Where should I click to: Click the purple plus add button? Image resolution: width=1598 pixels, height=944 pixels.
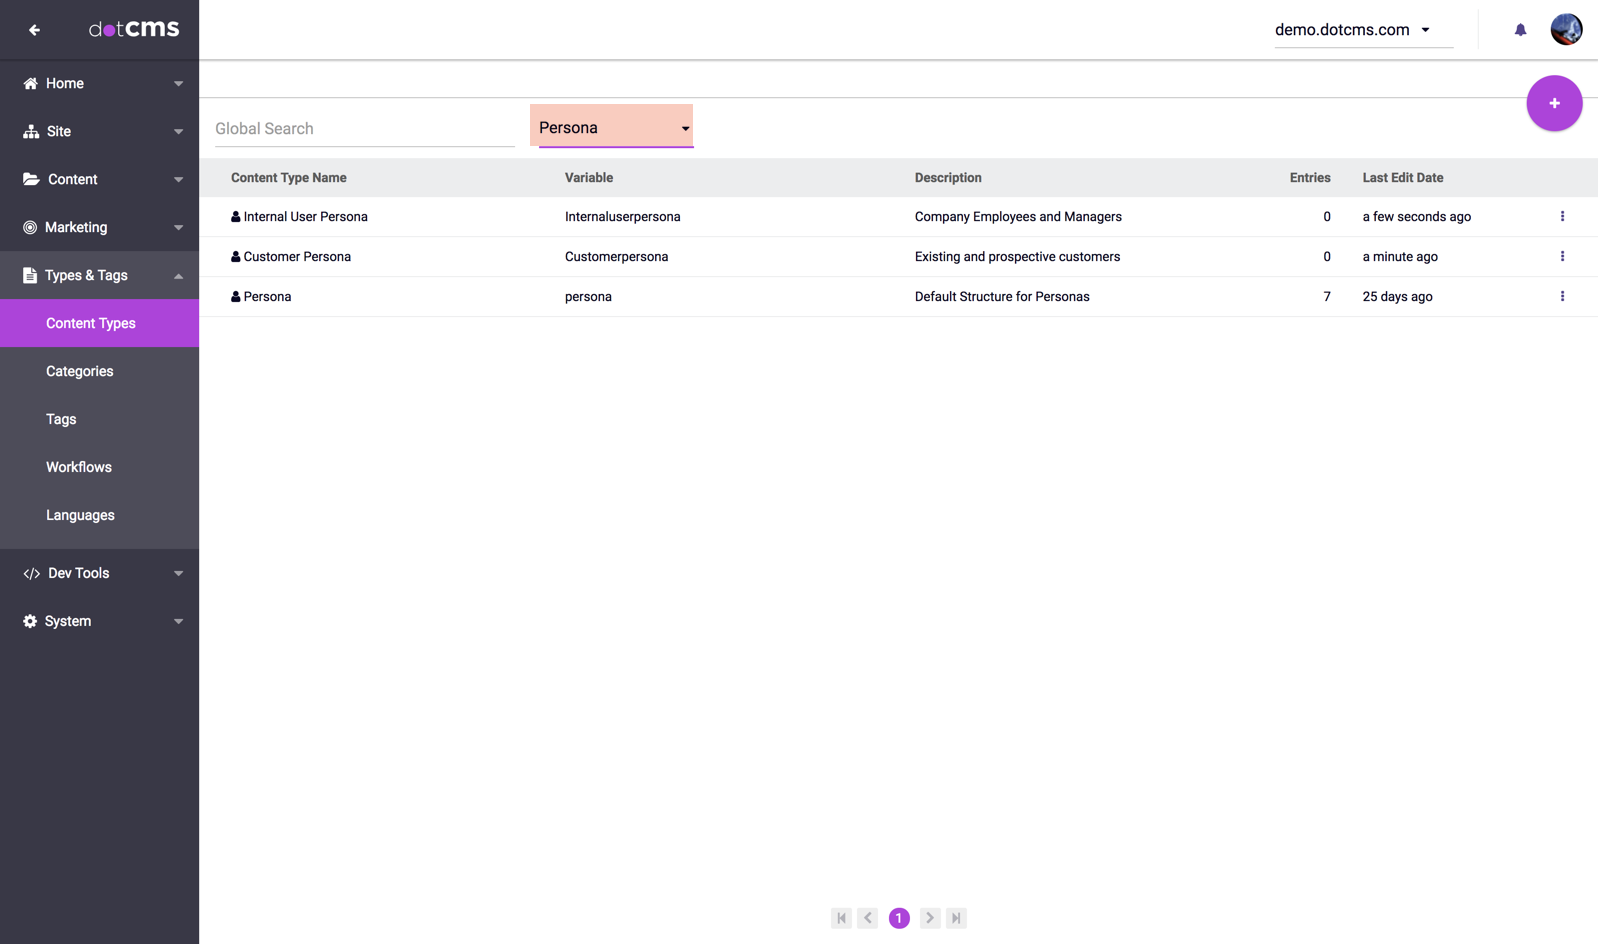(x=1553, y=103)
